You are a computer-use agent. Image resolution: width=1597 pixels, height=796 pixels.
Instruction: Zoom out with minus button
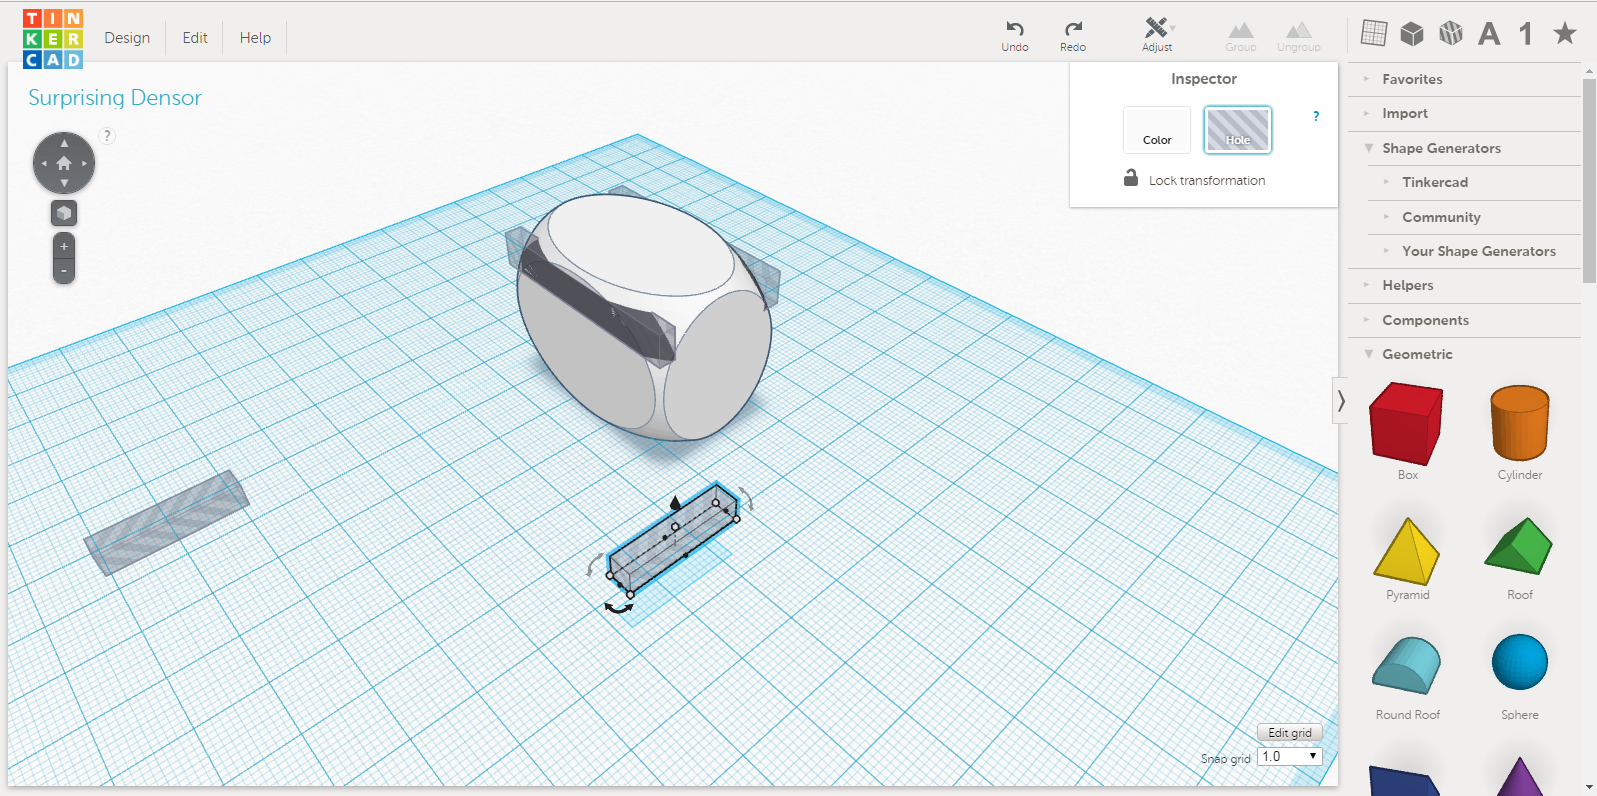tap(64, 271)
